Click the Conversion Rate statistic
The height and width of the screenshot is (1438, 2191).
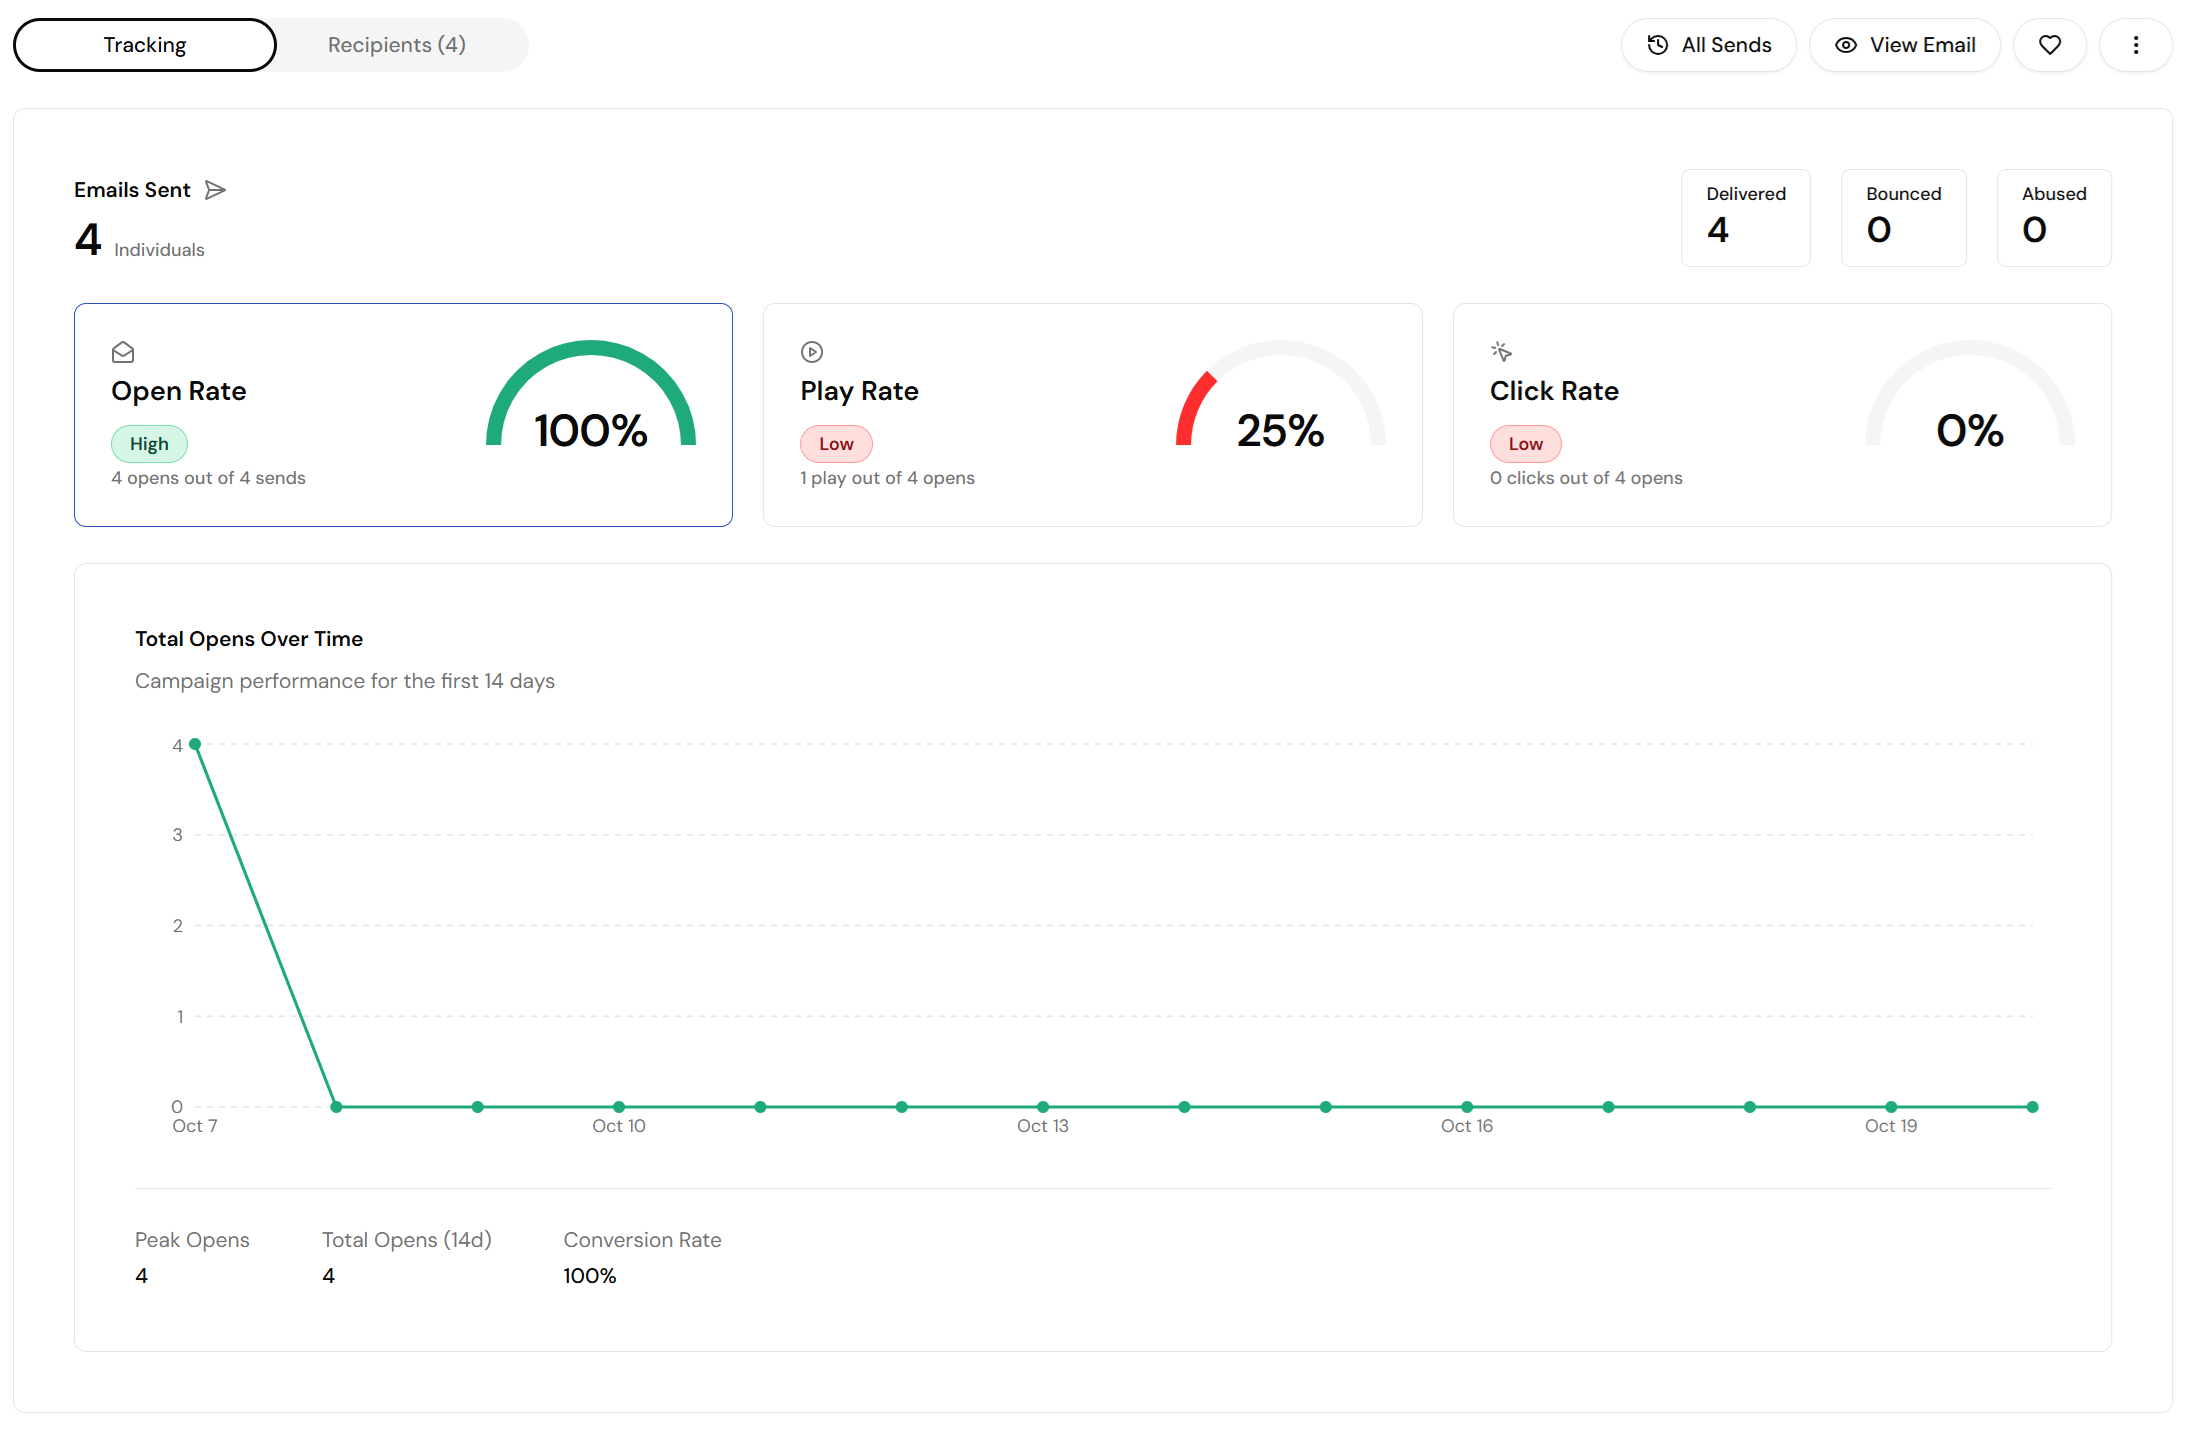[642, 1257]
